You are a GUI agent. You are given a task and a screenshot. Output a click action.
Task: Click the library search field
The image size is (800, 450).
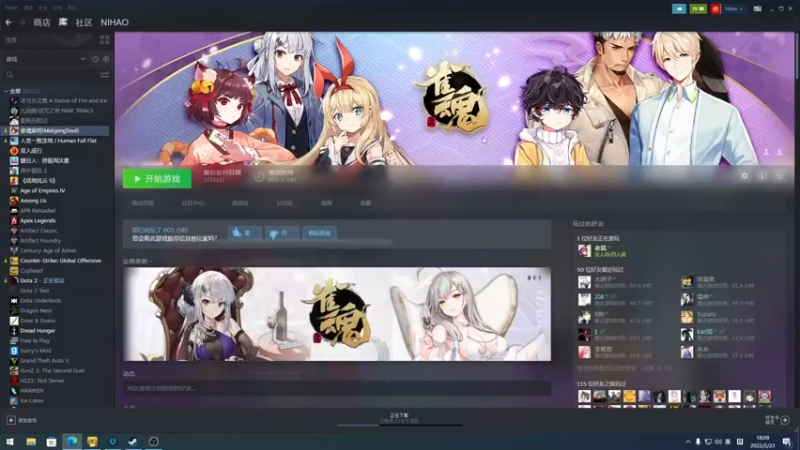click(x=51, y=75)
